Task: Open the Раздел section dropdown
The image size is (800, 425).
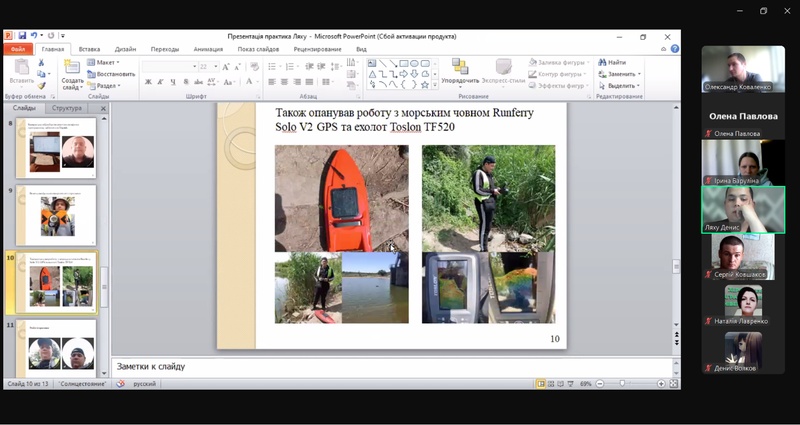Action: point(104,86)
